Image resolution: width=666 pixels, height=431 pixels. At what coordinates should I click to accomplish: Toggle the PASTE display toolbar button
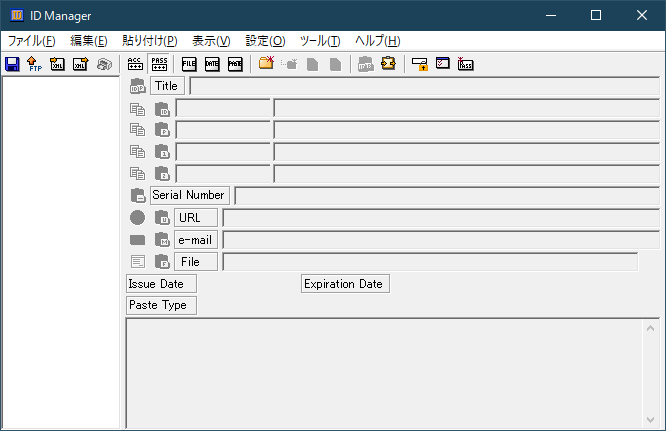(235, 64)
